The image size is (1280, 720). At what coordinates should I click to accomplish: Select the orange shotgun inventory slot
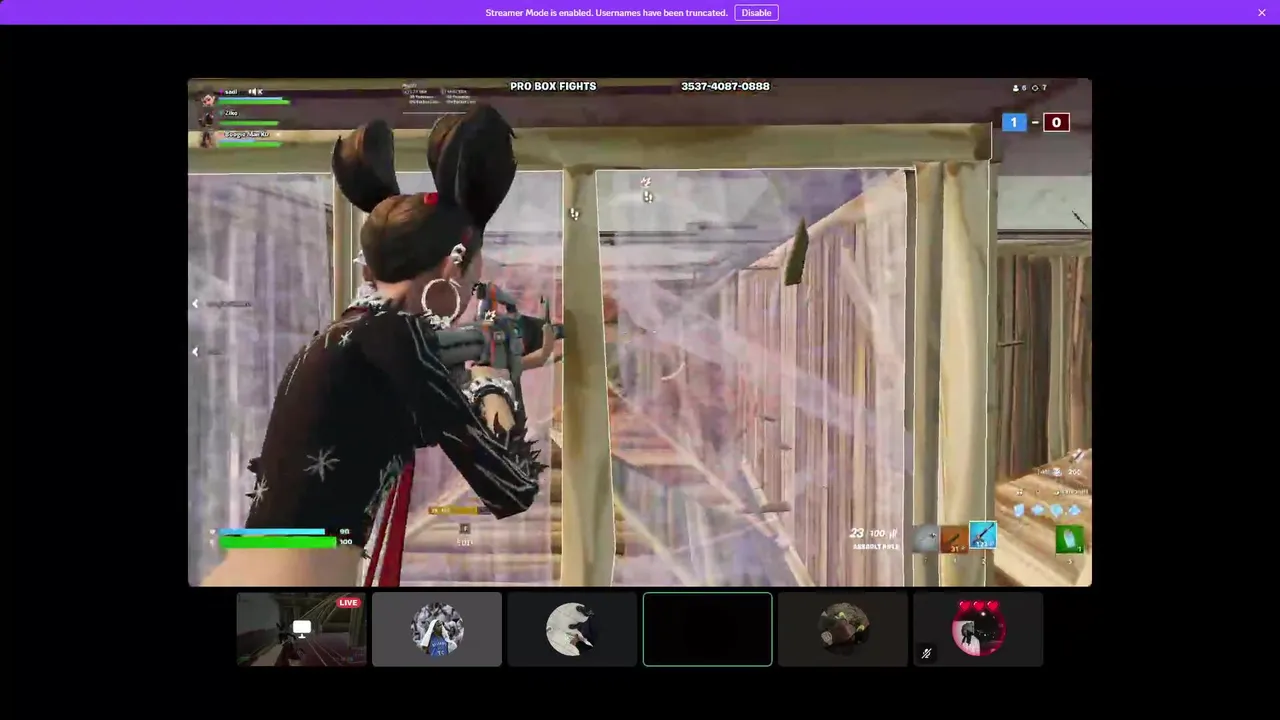coord(954,538)
